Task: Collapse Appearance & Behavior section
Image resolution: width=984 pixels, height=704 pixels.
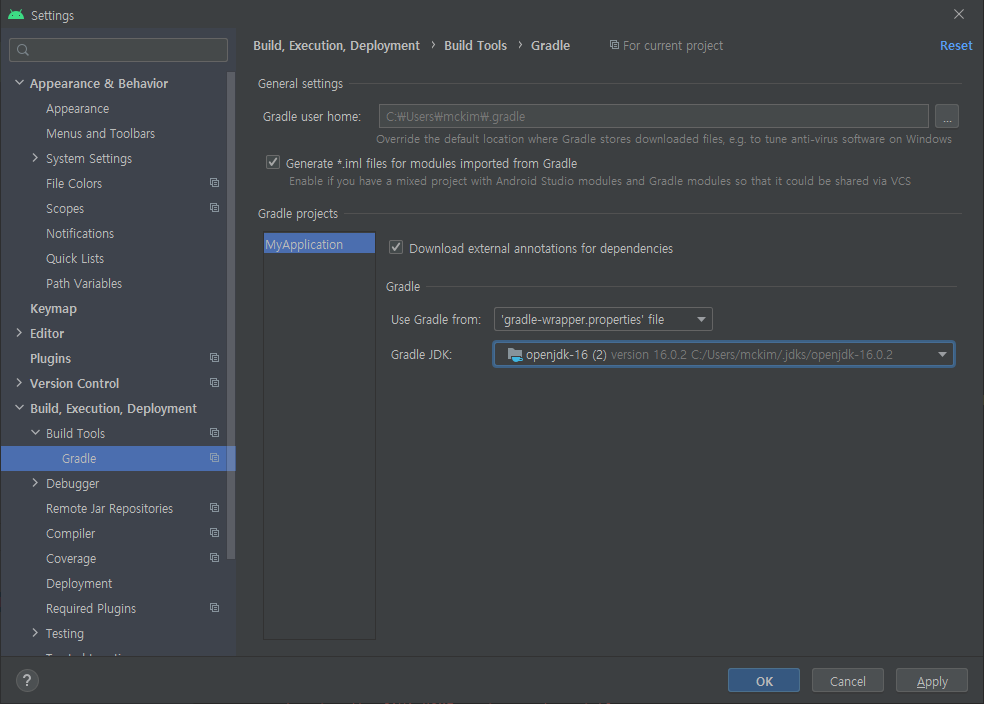Action: [19, 83]
